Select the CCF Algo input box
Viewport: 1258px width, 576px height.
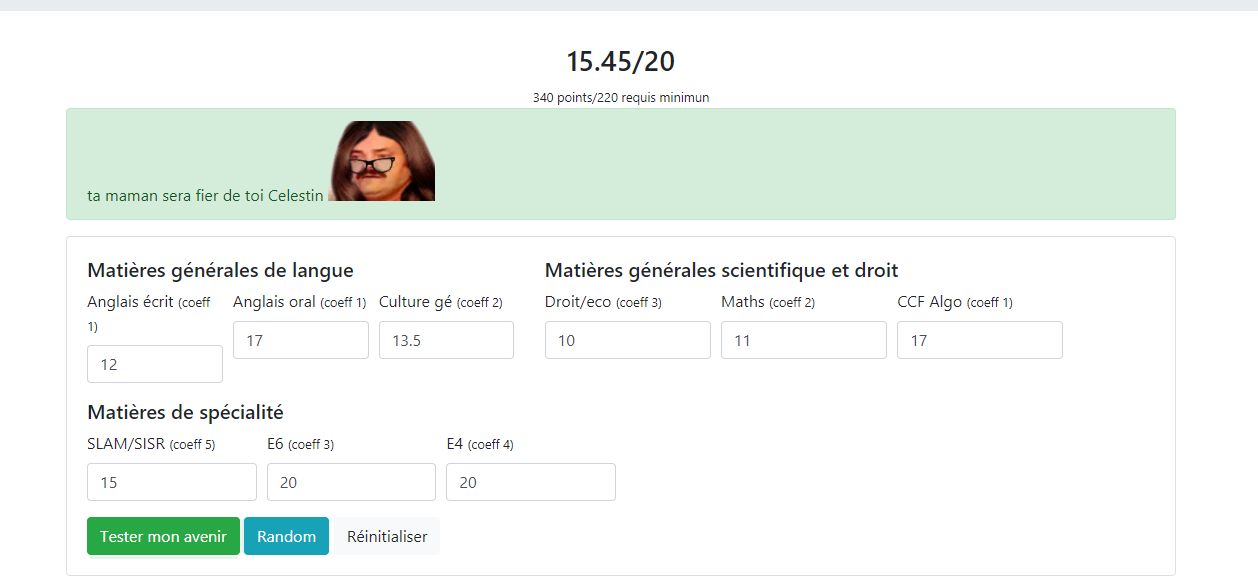[979, 340]
